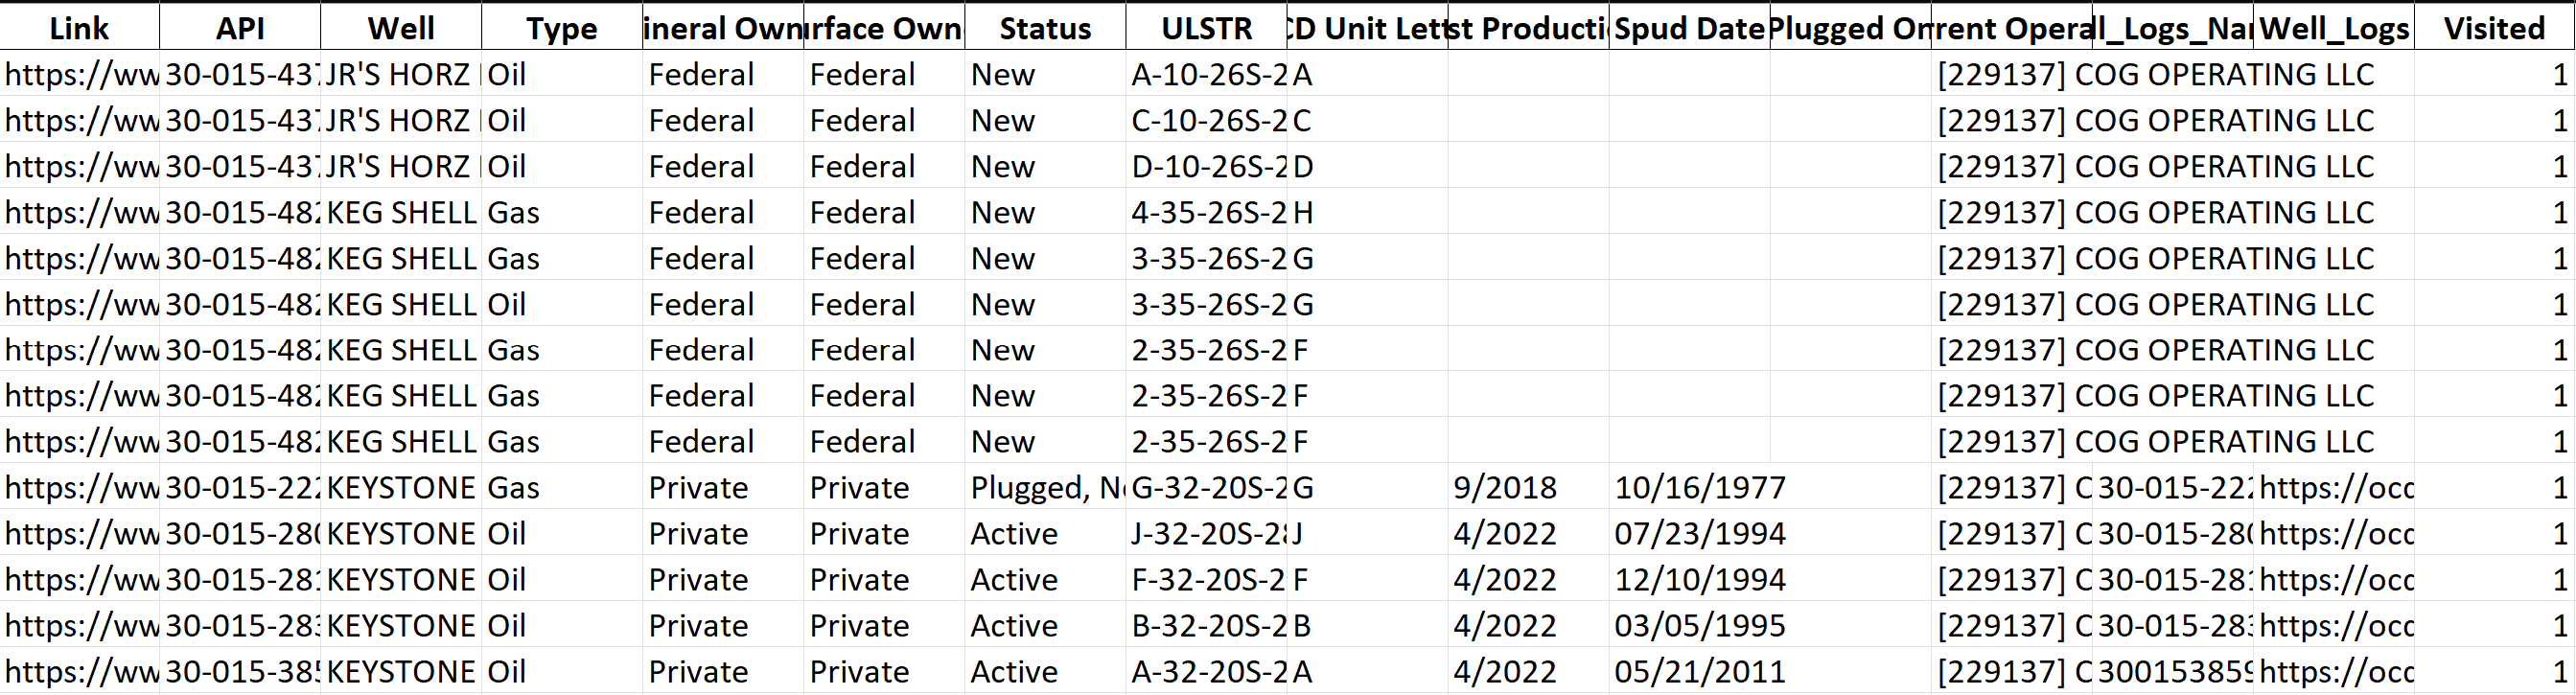Click the ULSTR column header
This screenshot has height=695, width=2576.
[1206, 28]
